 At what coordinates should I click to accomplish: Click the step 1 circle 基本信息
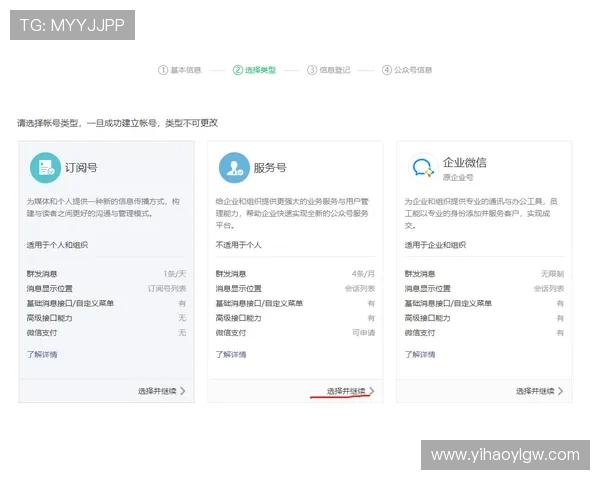(x=163, y=70)
